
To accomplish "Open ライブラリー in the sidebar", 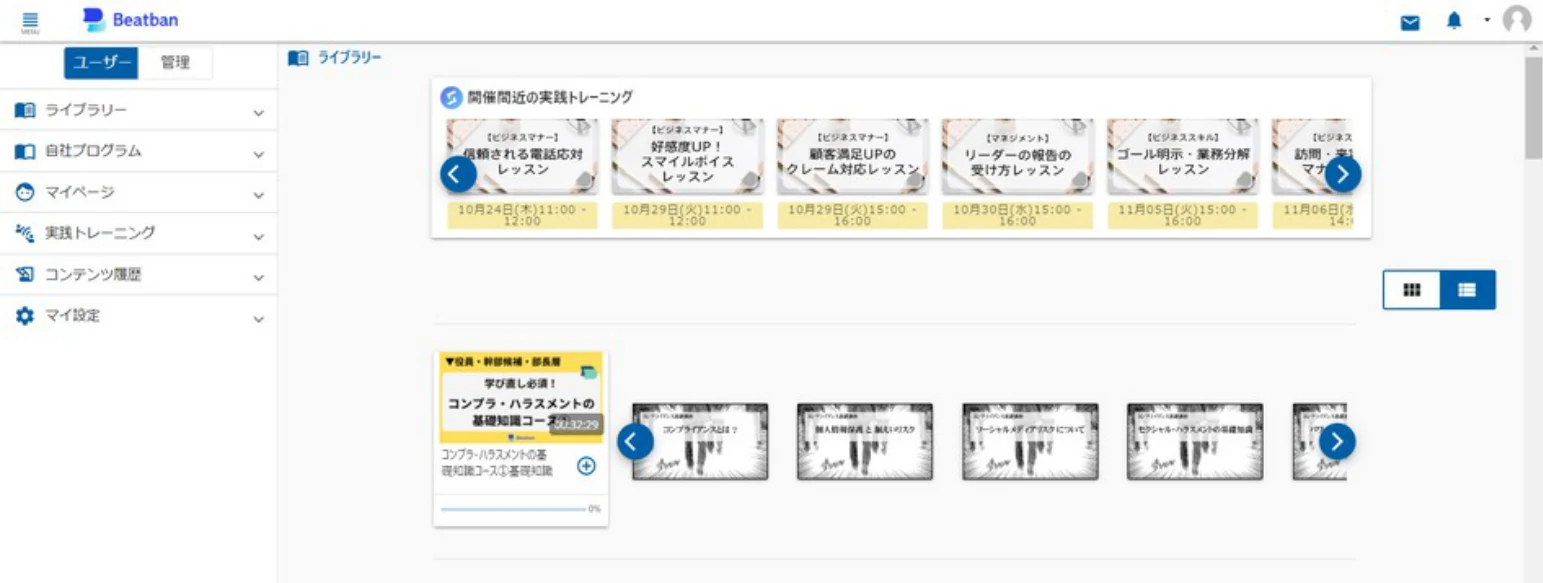I will (x=138, y=110).
